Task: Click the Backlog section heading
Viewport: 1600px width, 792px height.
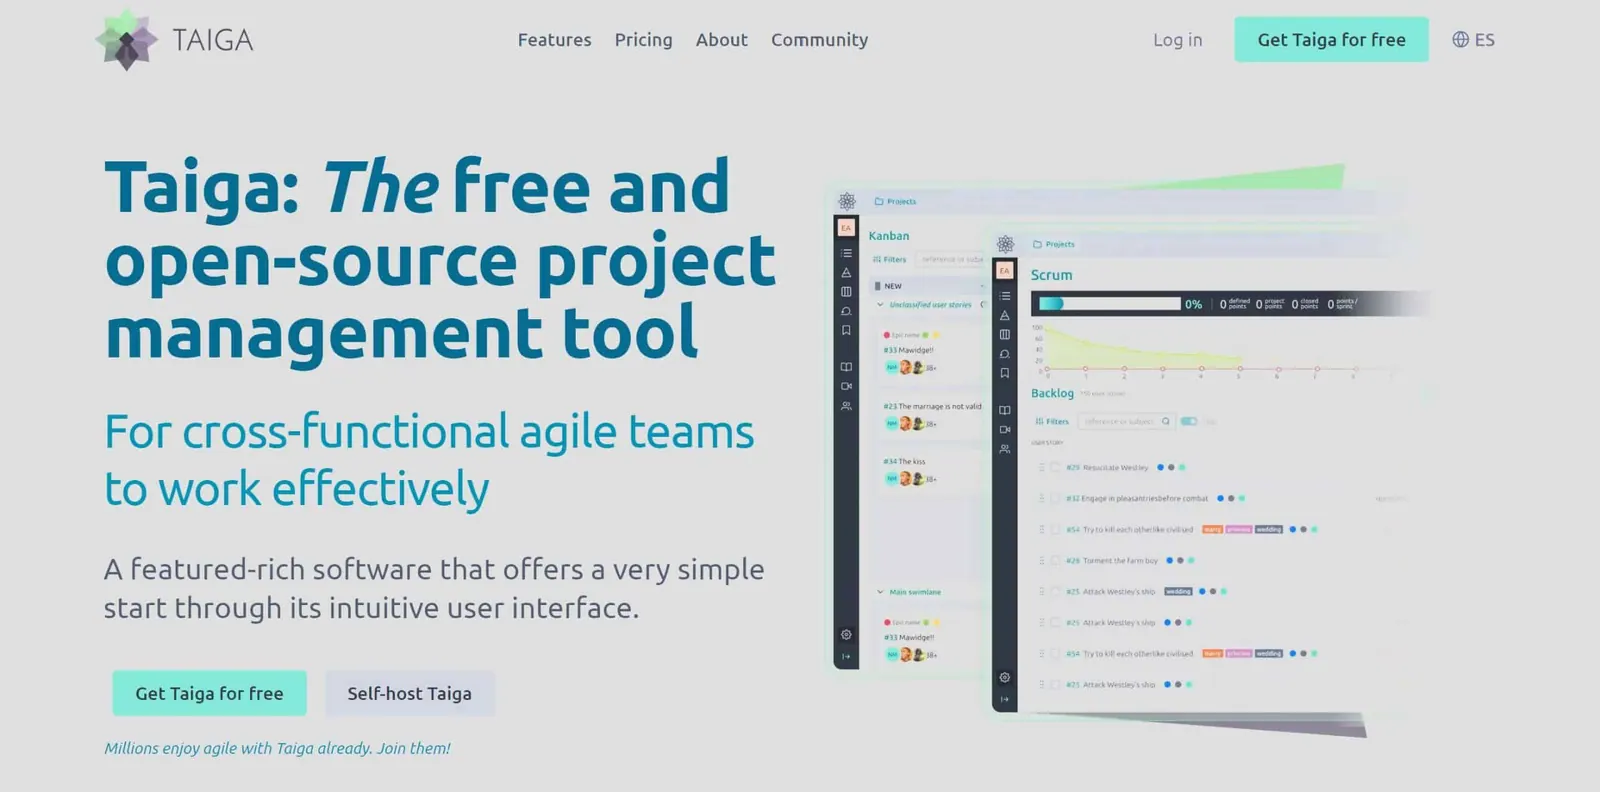Action: coord(1052,393)
